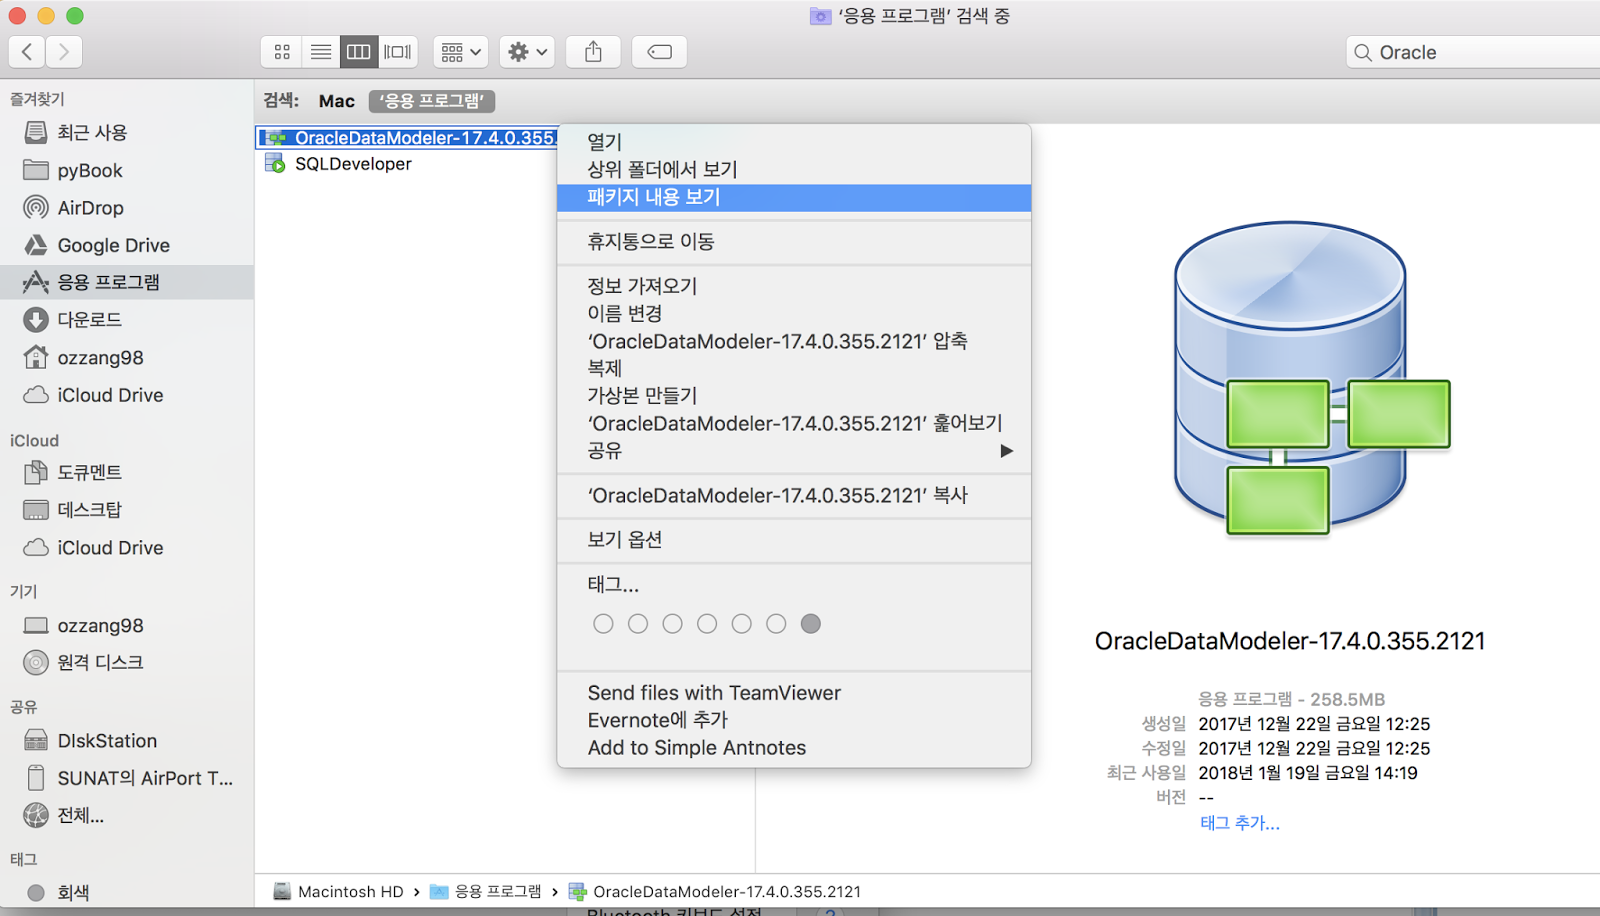Select the Cover Flow view icon
Image resolution: width=1600 pixels, height=916 pixels.
[x=397, y=51]
